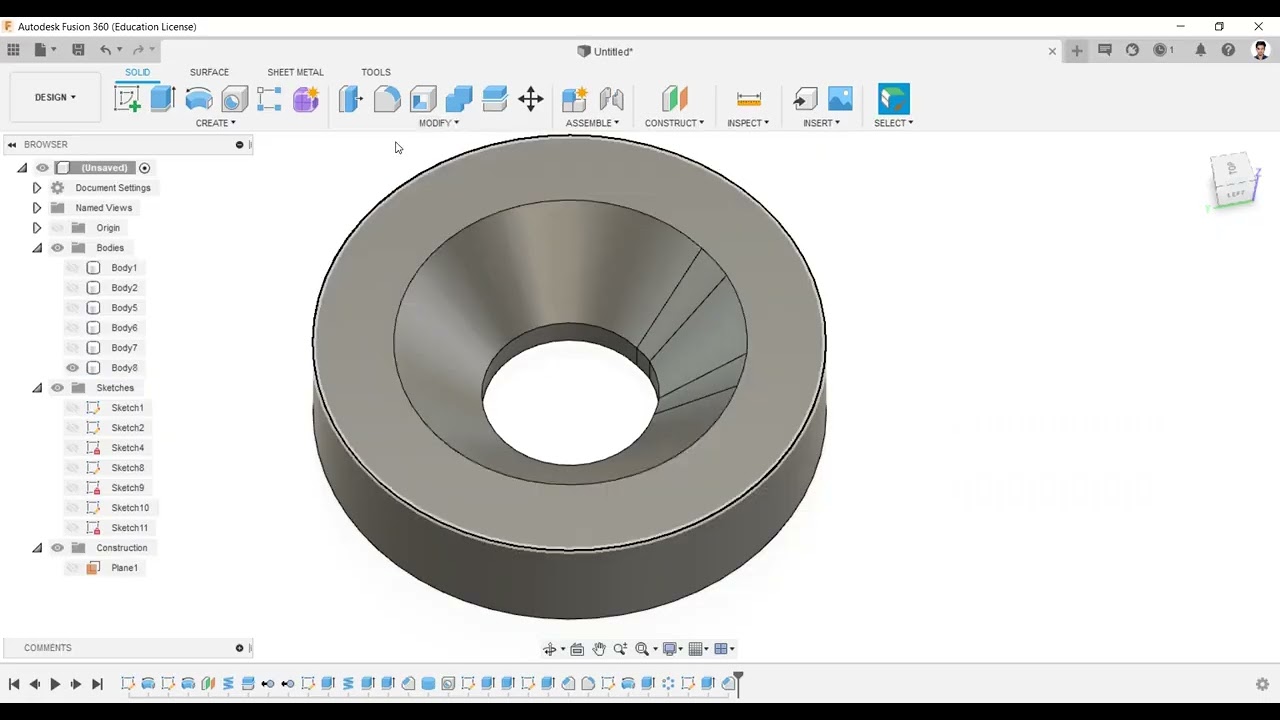Image resolution: width=1280 pixels, height=720 pixels.
Task: Select the Shell tool
Action: point(423,98)
